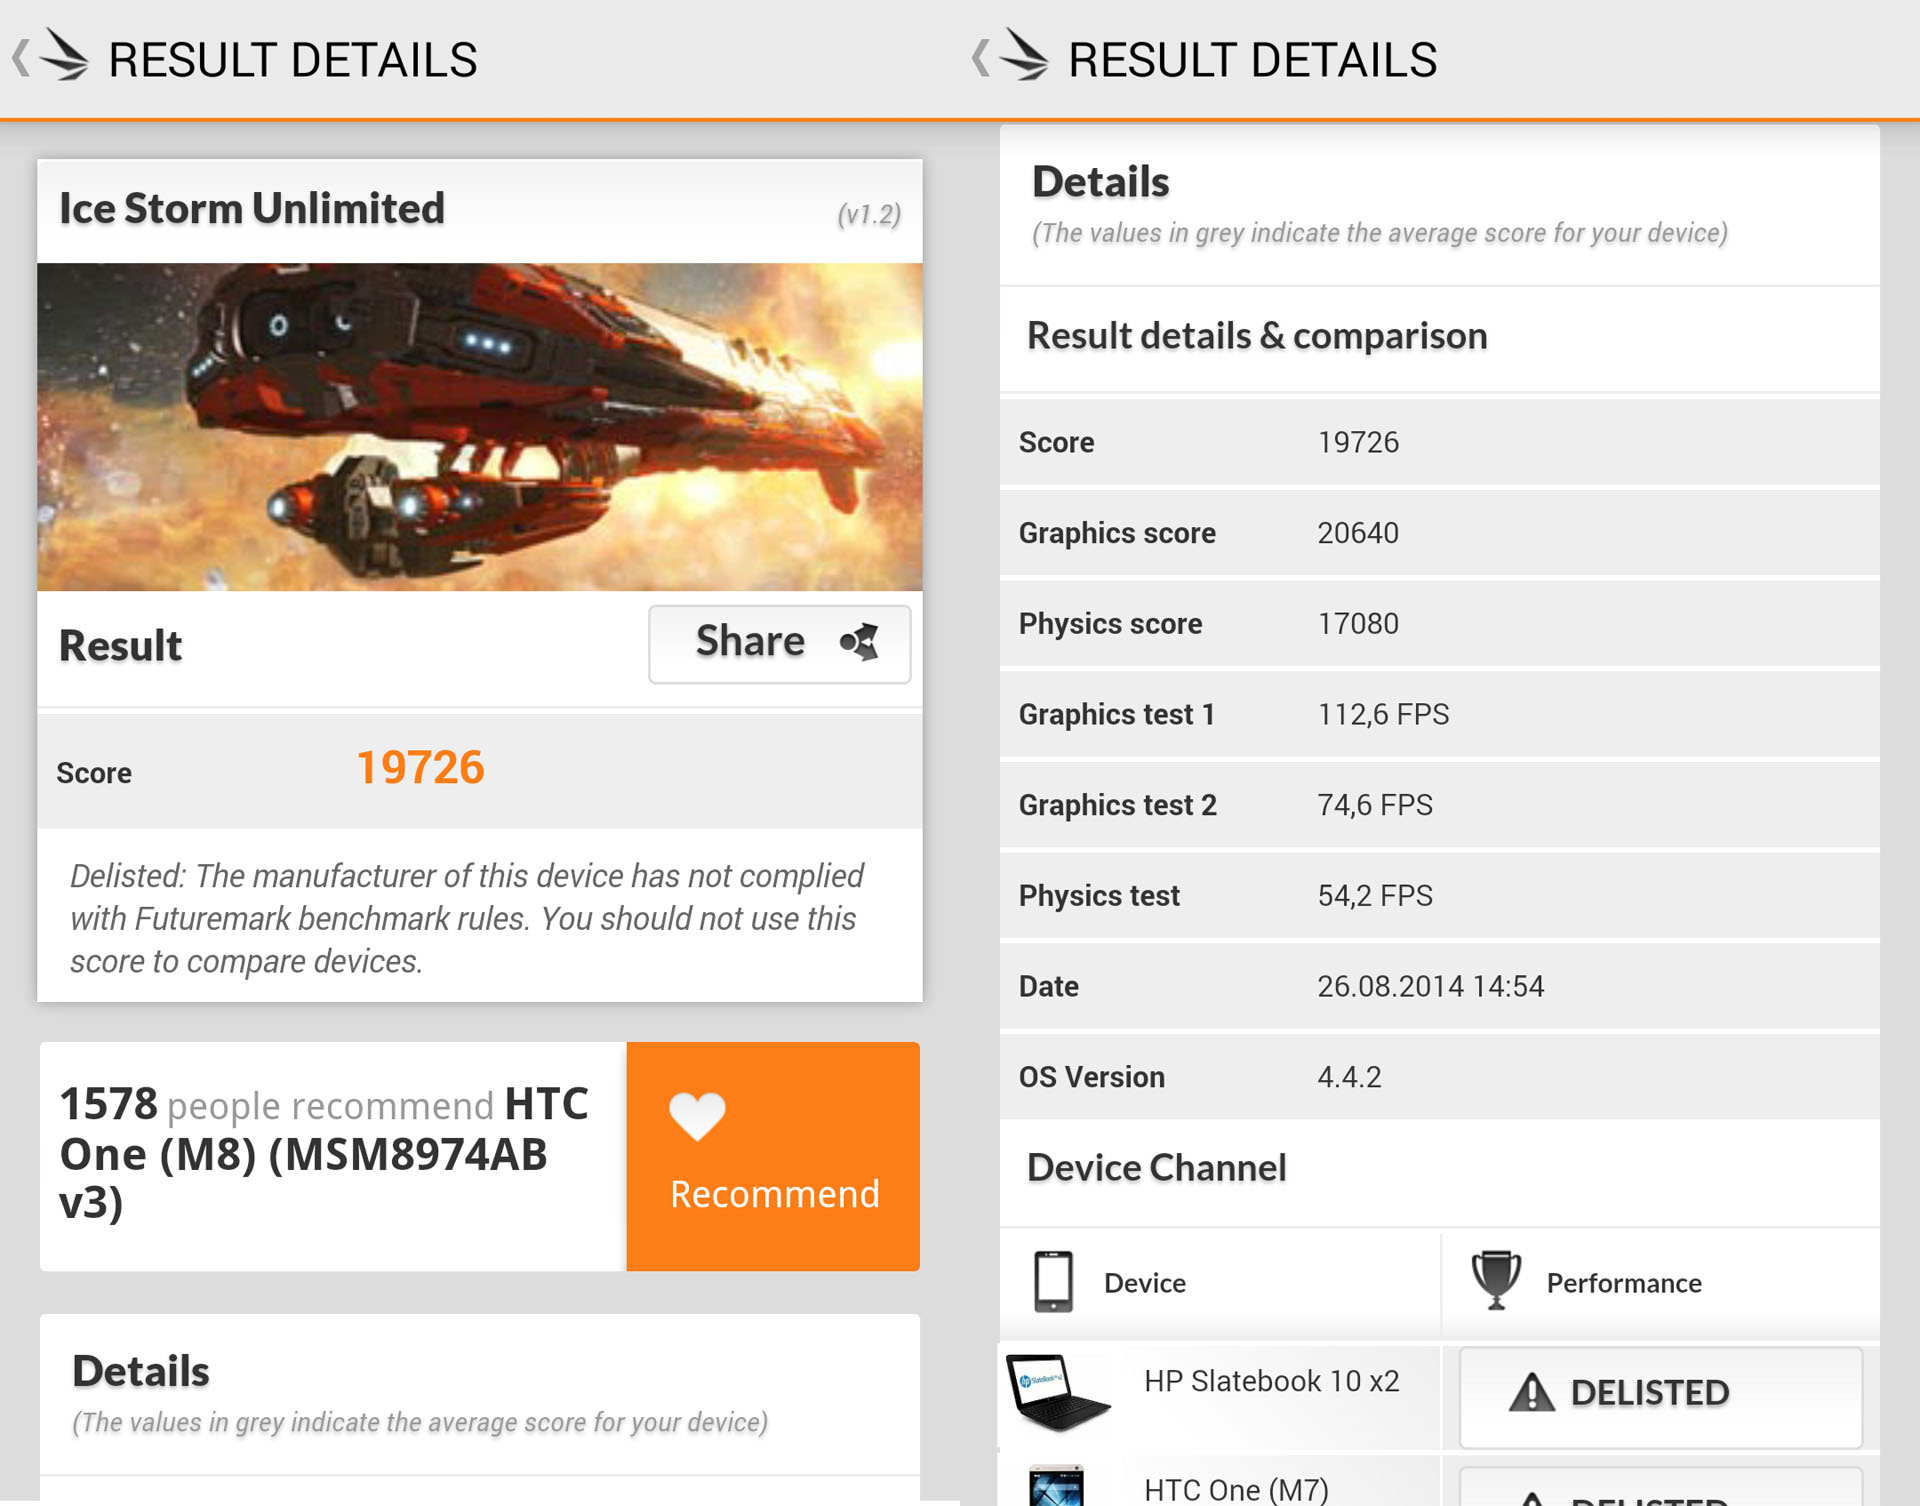Tap the back arrow in left Result Details header
Screen dimensions: 1920x1506
click(x=21, y=57)
